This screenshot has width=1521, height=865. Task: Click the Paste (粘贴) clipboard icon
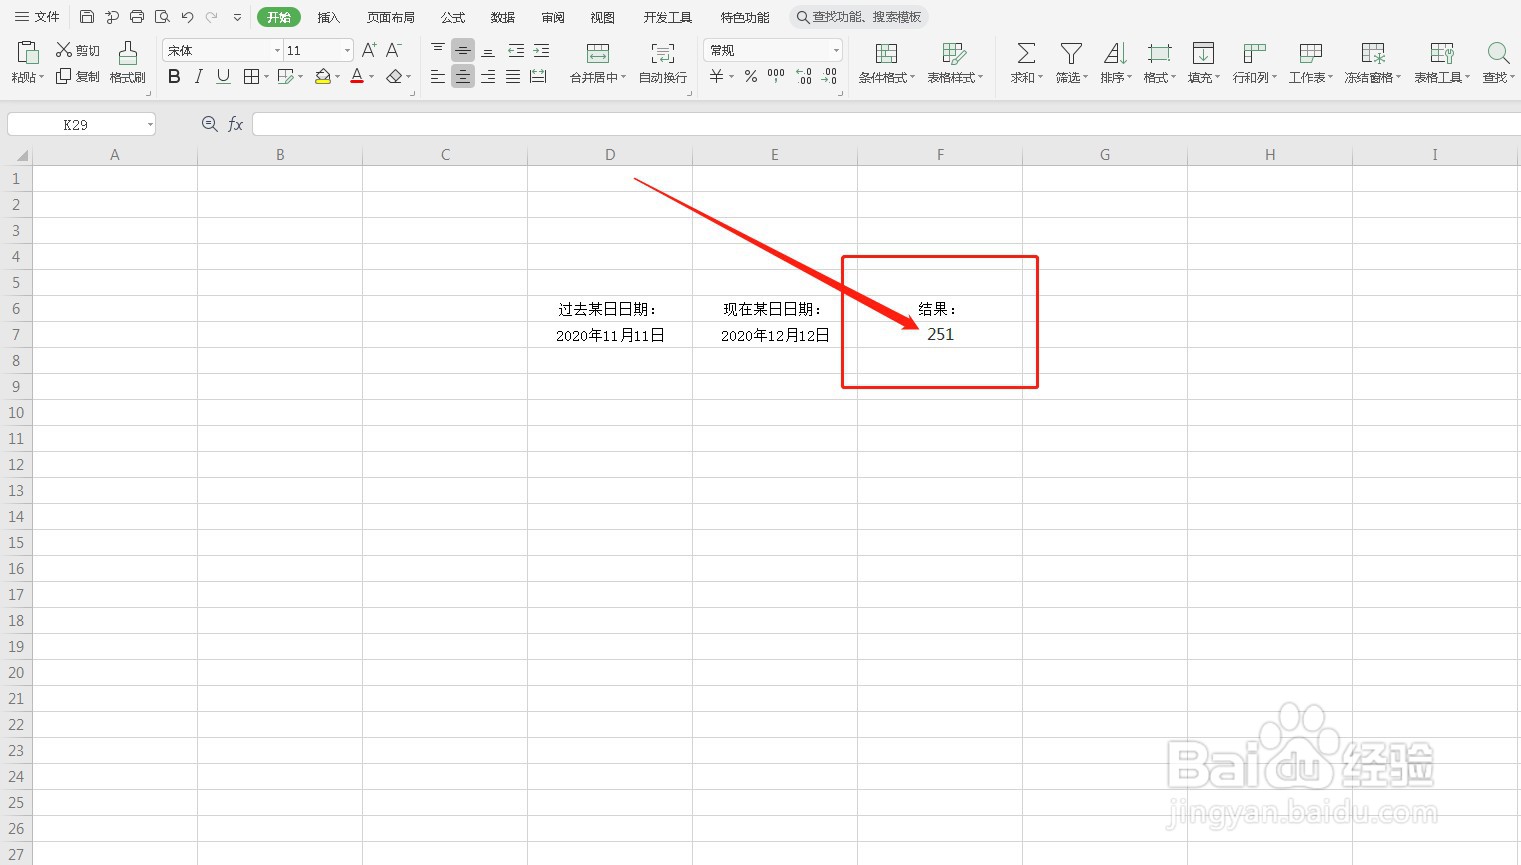(x=28, y=52)
